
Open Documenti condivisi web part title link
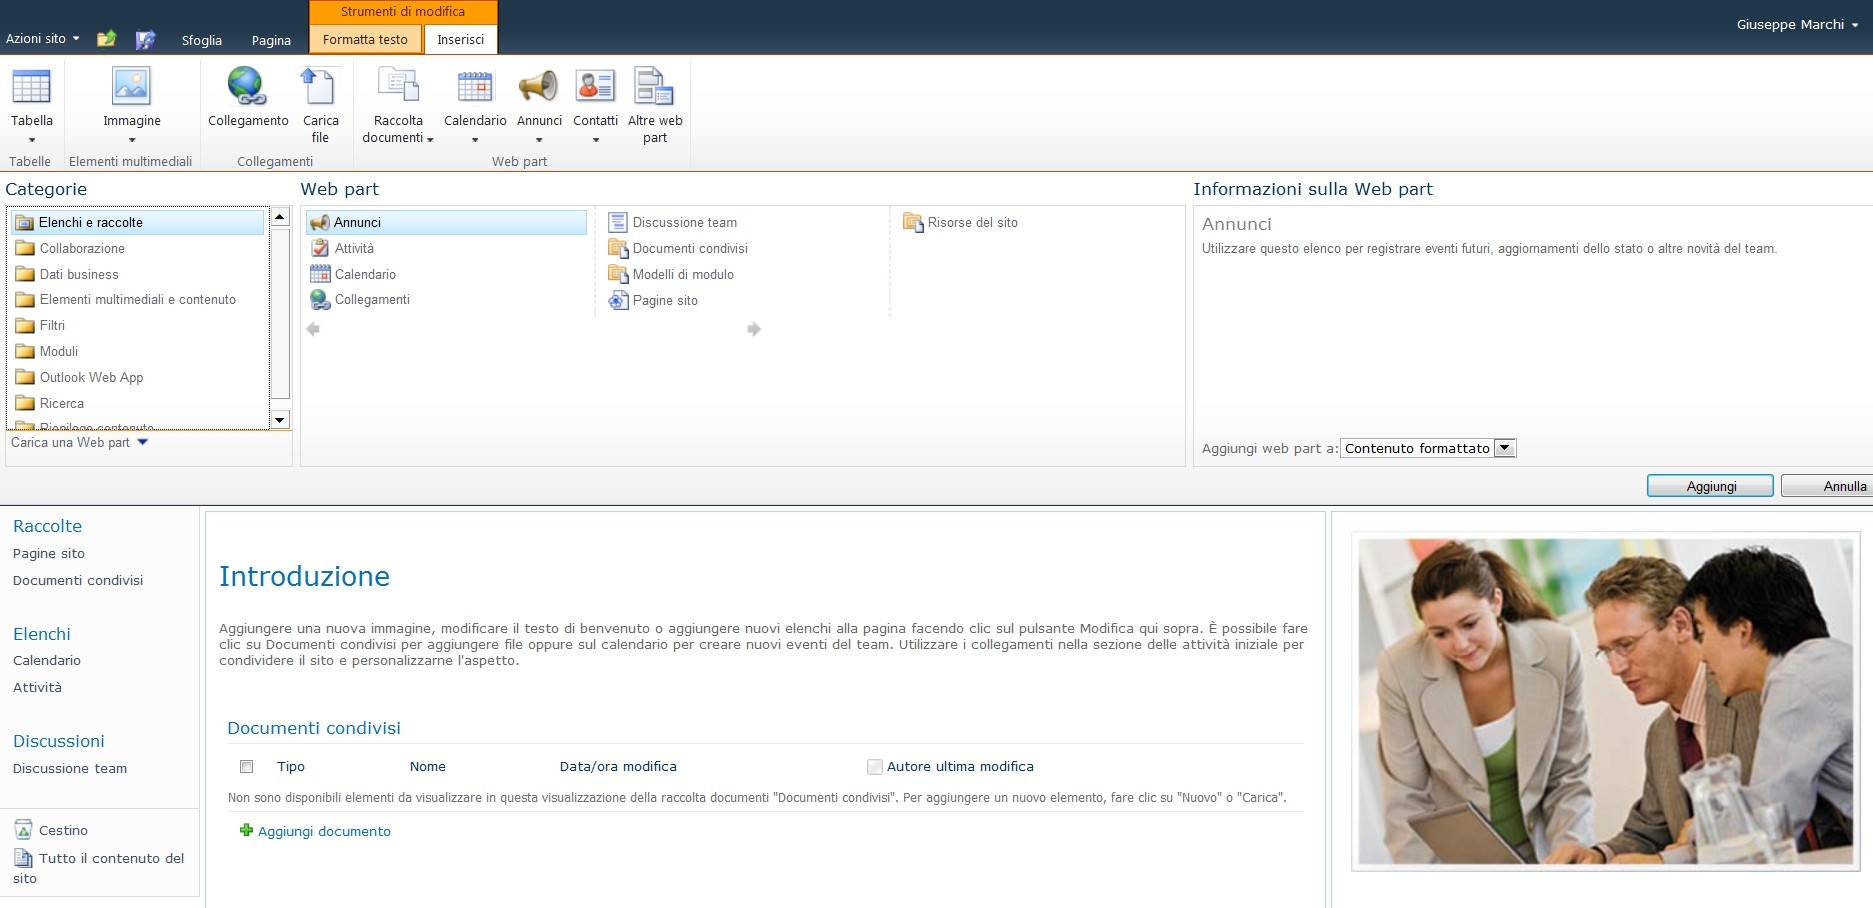314,728
